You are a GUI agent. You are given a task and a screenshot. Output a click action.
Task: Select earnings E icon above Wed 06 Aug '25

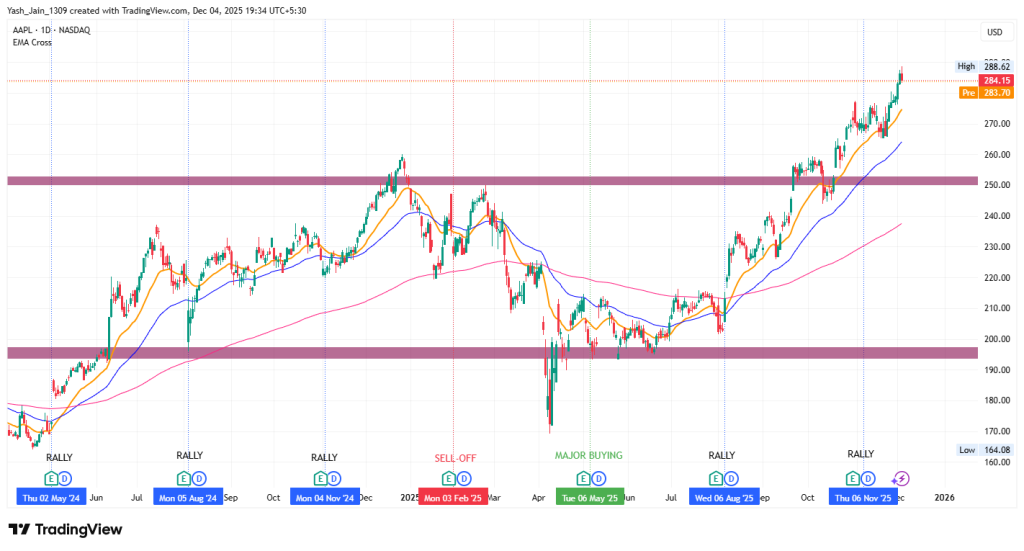click(716, 479)
